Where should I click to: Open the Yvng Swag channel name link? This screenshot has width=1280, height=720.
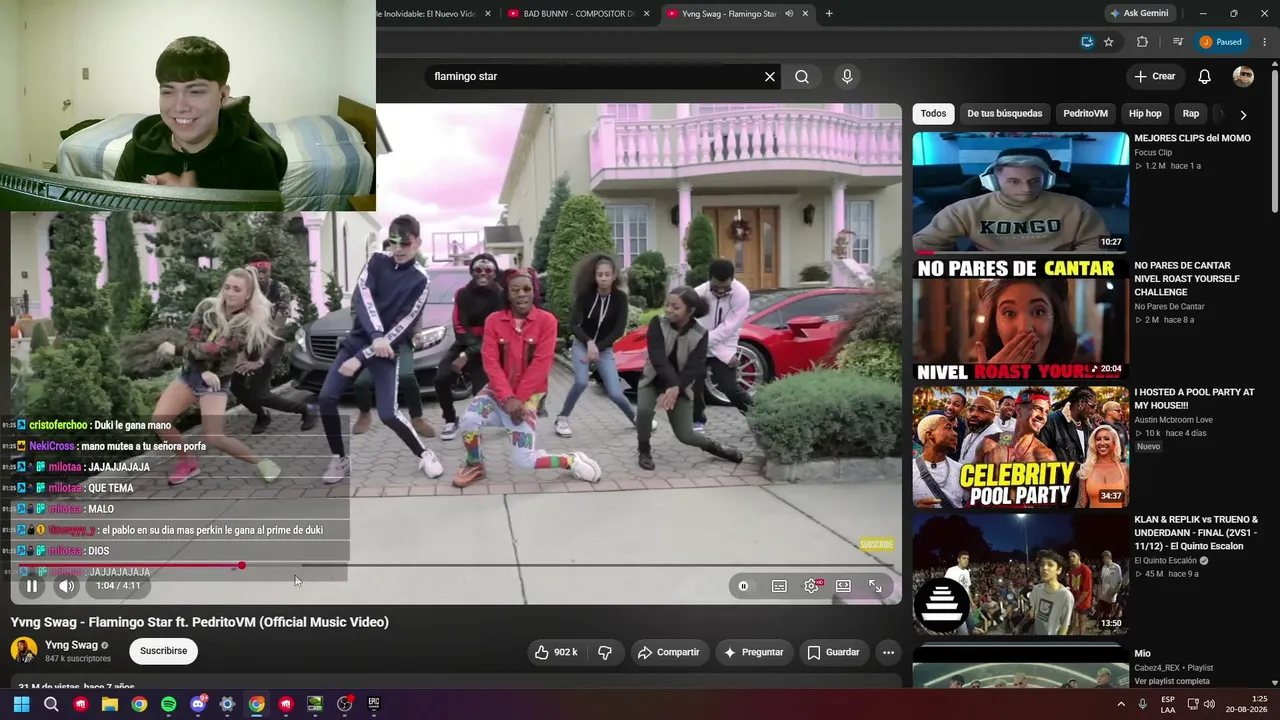coord(71,645)
